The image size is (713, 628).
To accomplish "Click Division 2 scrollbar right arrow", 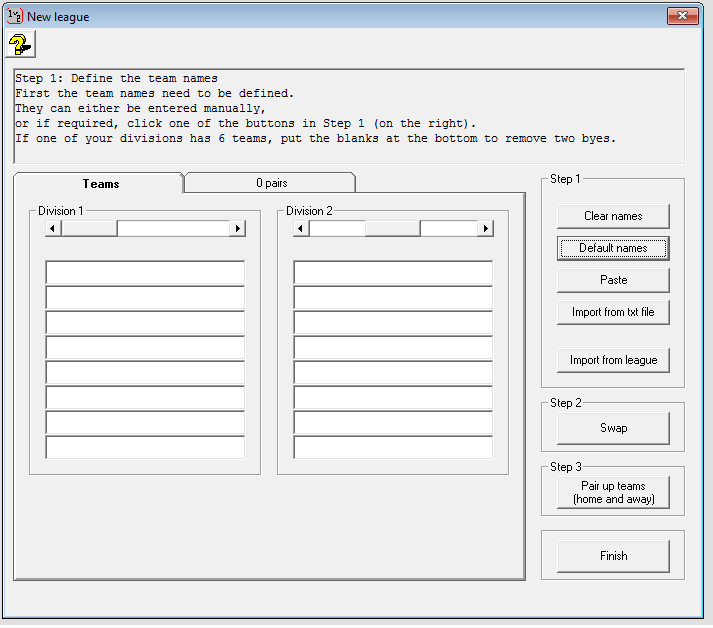I will tap(485, 228).
